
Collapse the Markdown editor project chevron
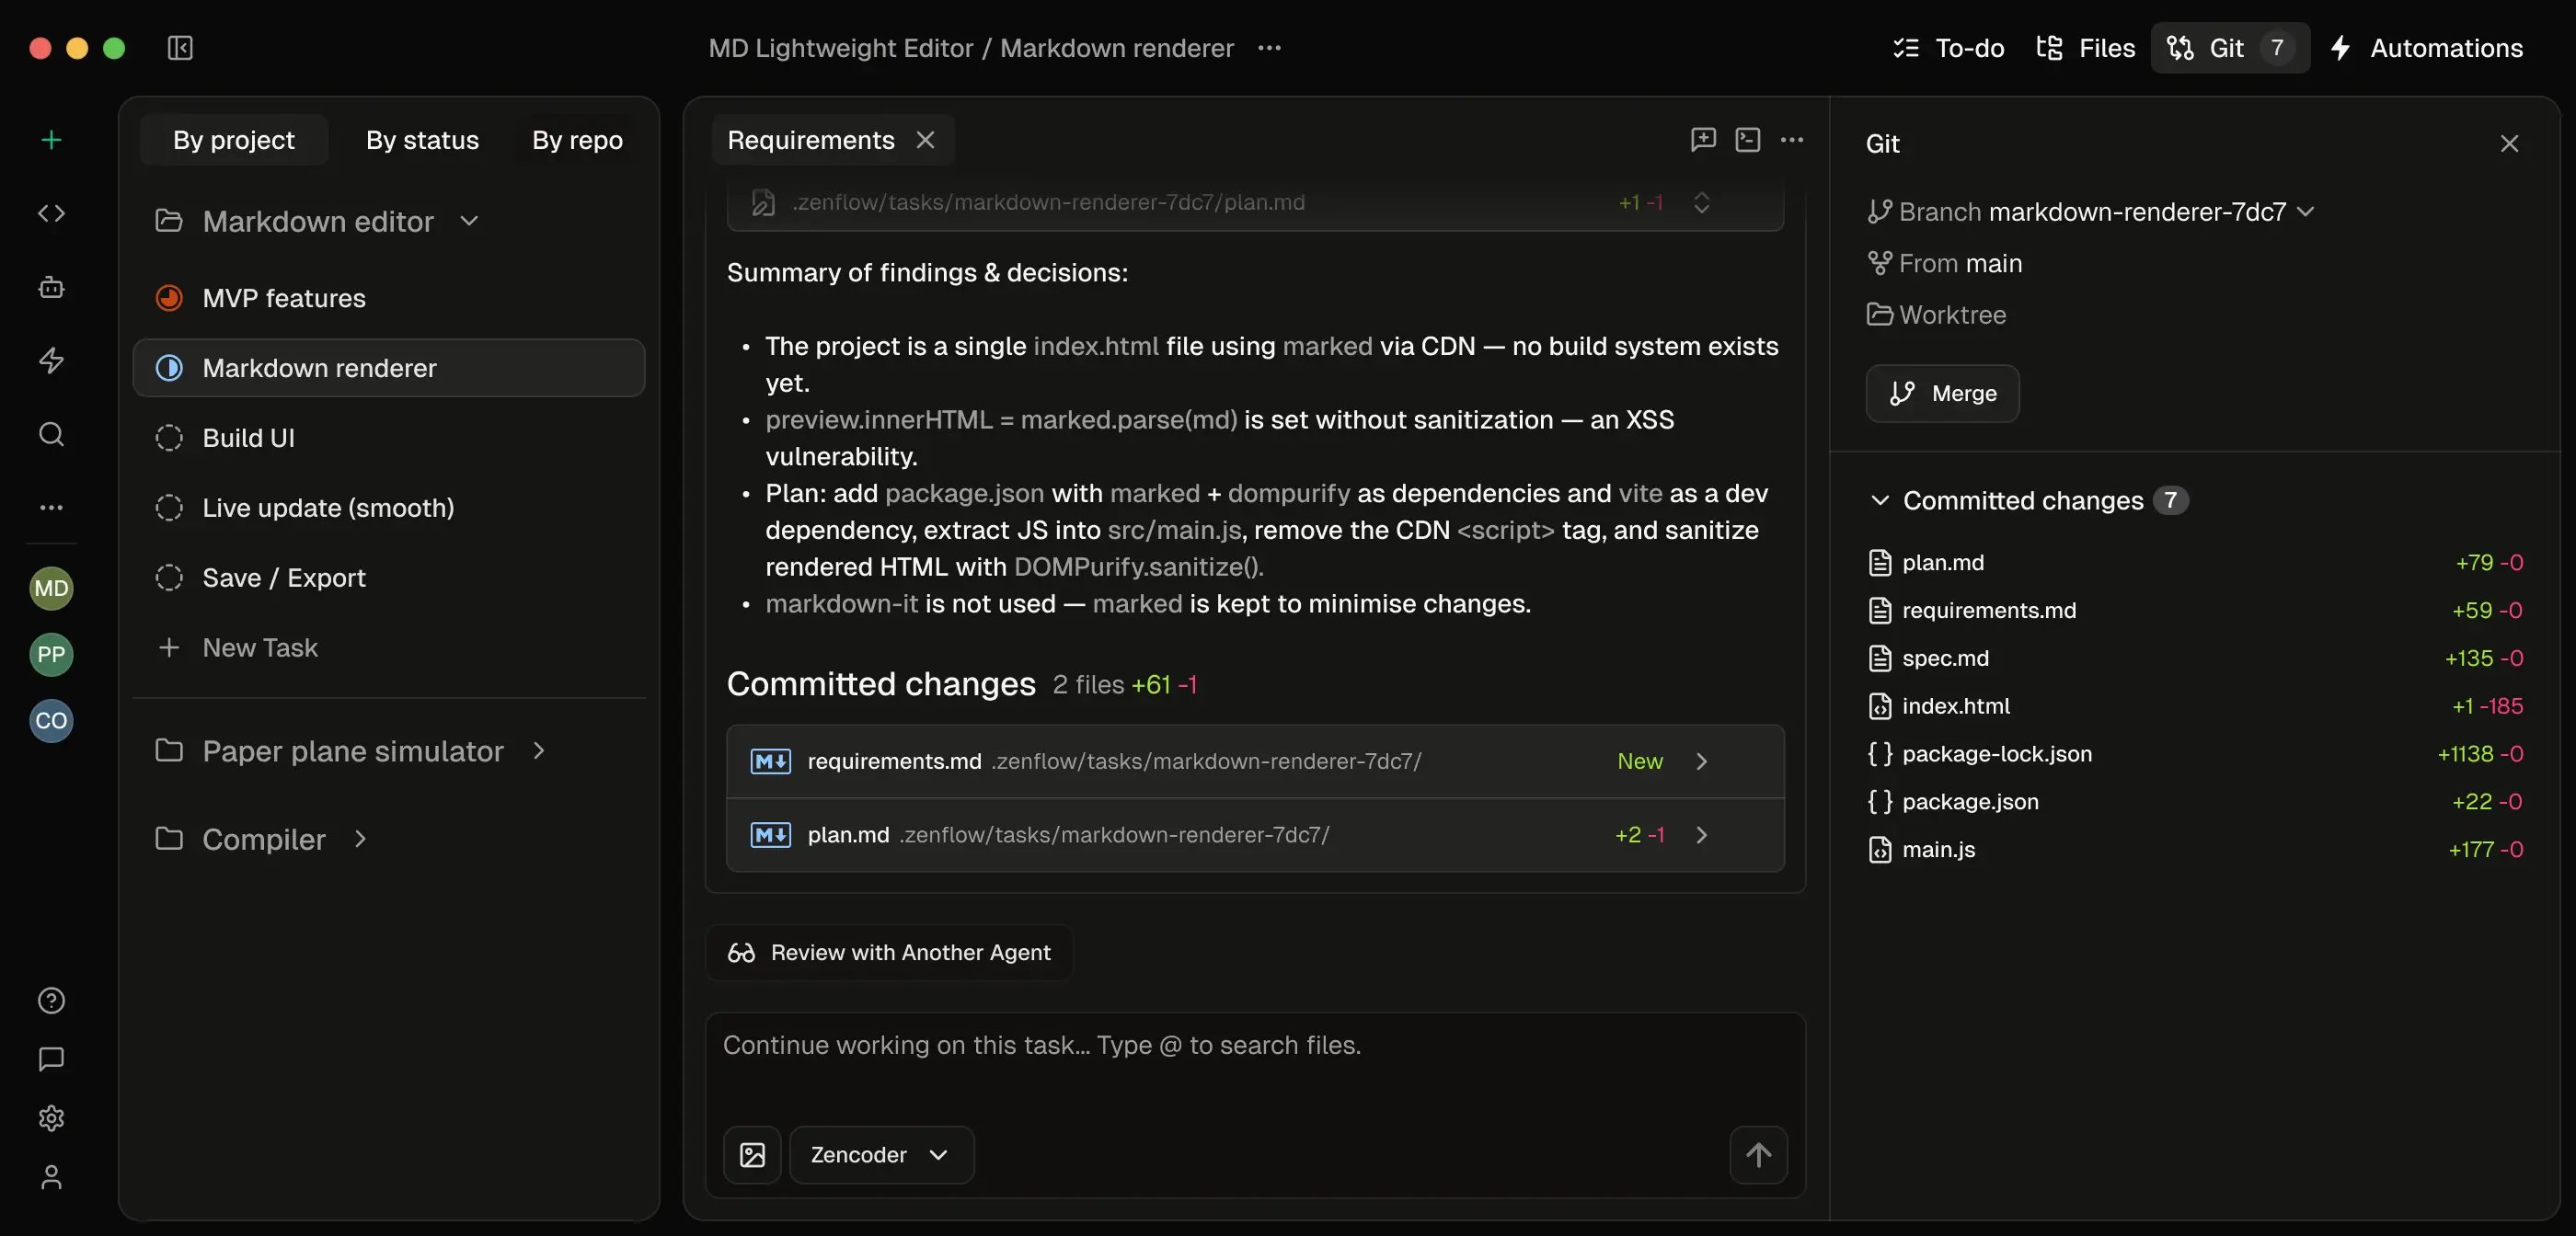[469, 221]
